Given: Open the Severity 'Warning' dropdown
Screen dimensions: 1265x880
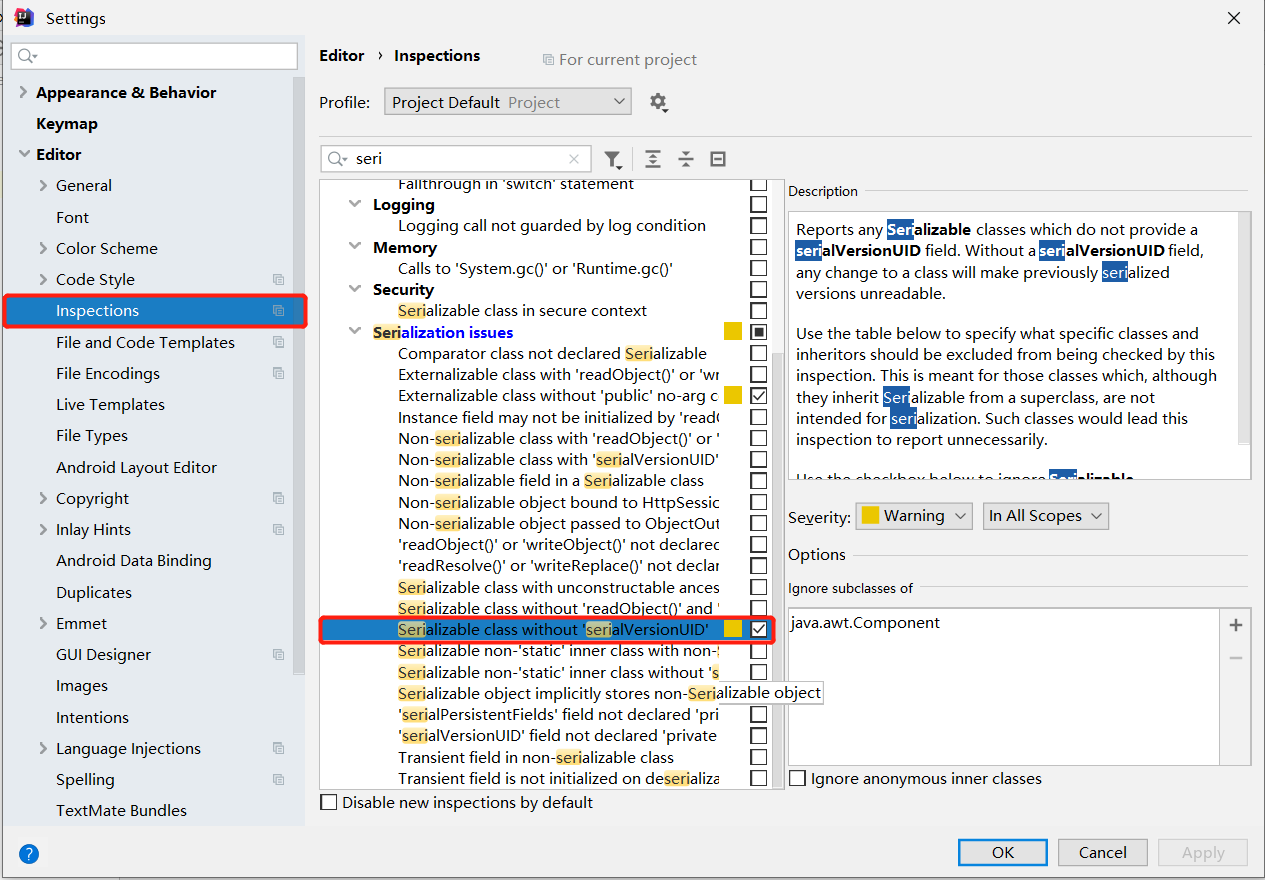Looking at the screenshot, I should click(x=914, y=516).
